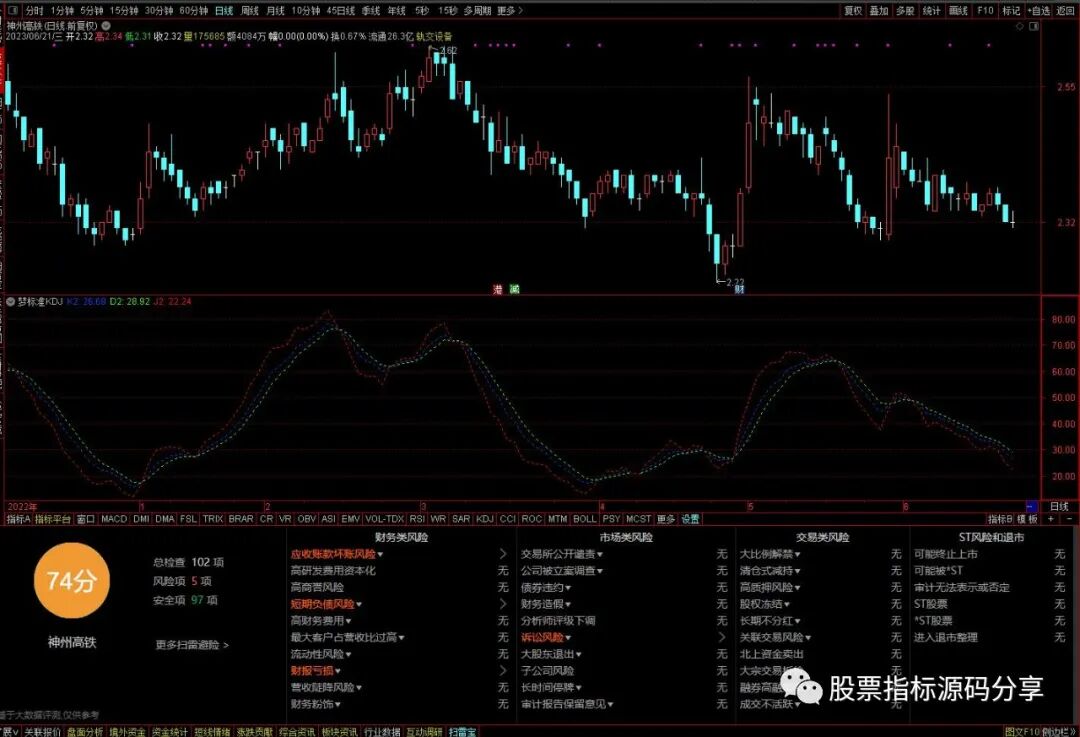
Task: Click the 多股 button in top toolbar
Action: [x=905, y=10]
